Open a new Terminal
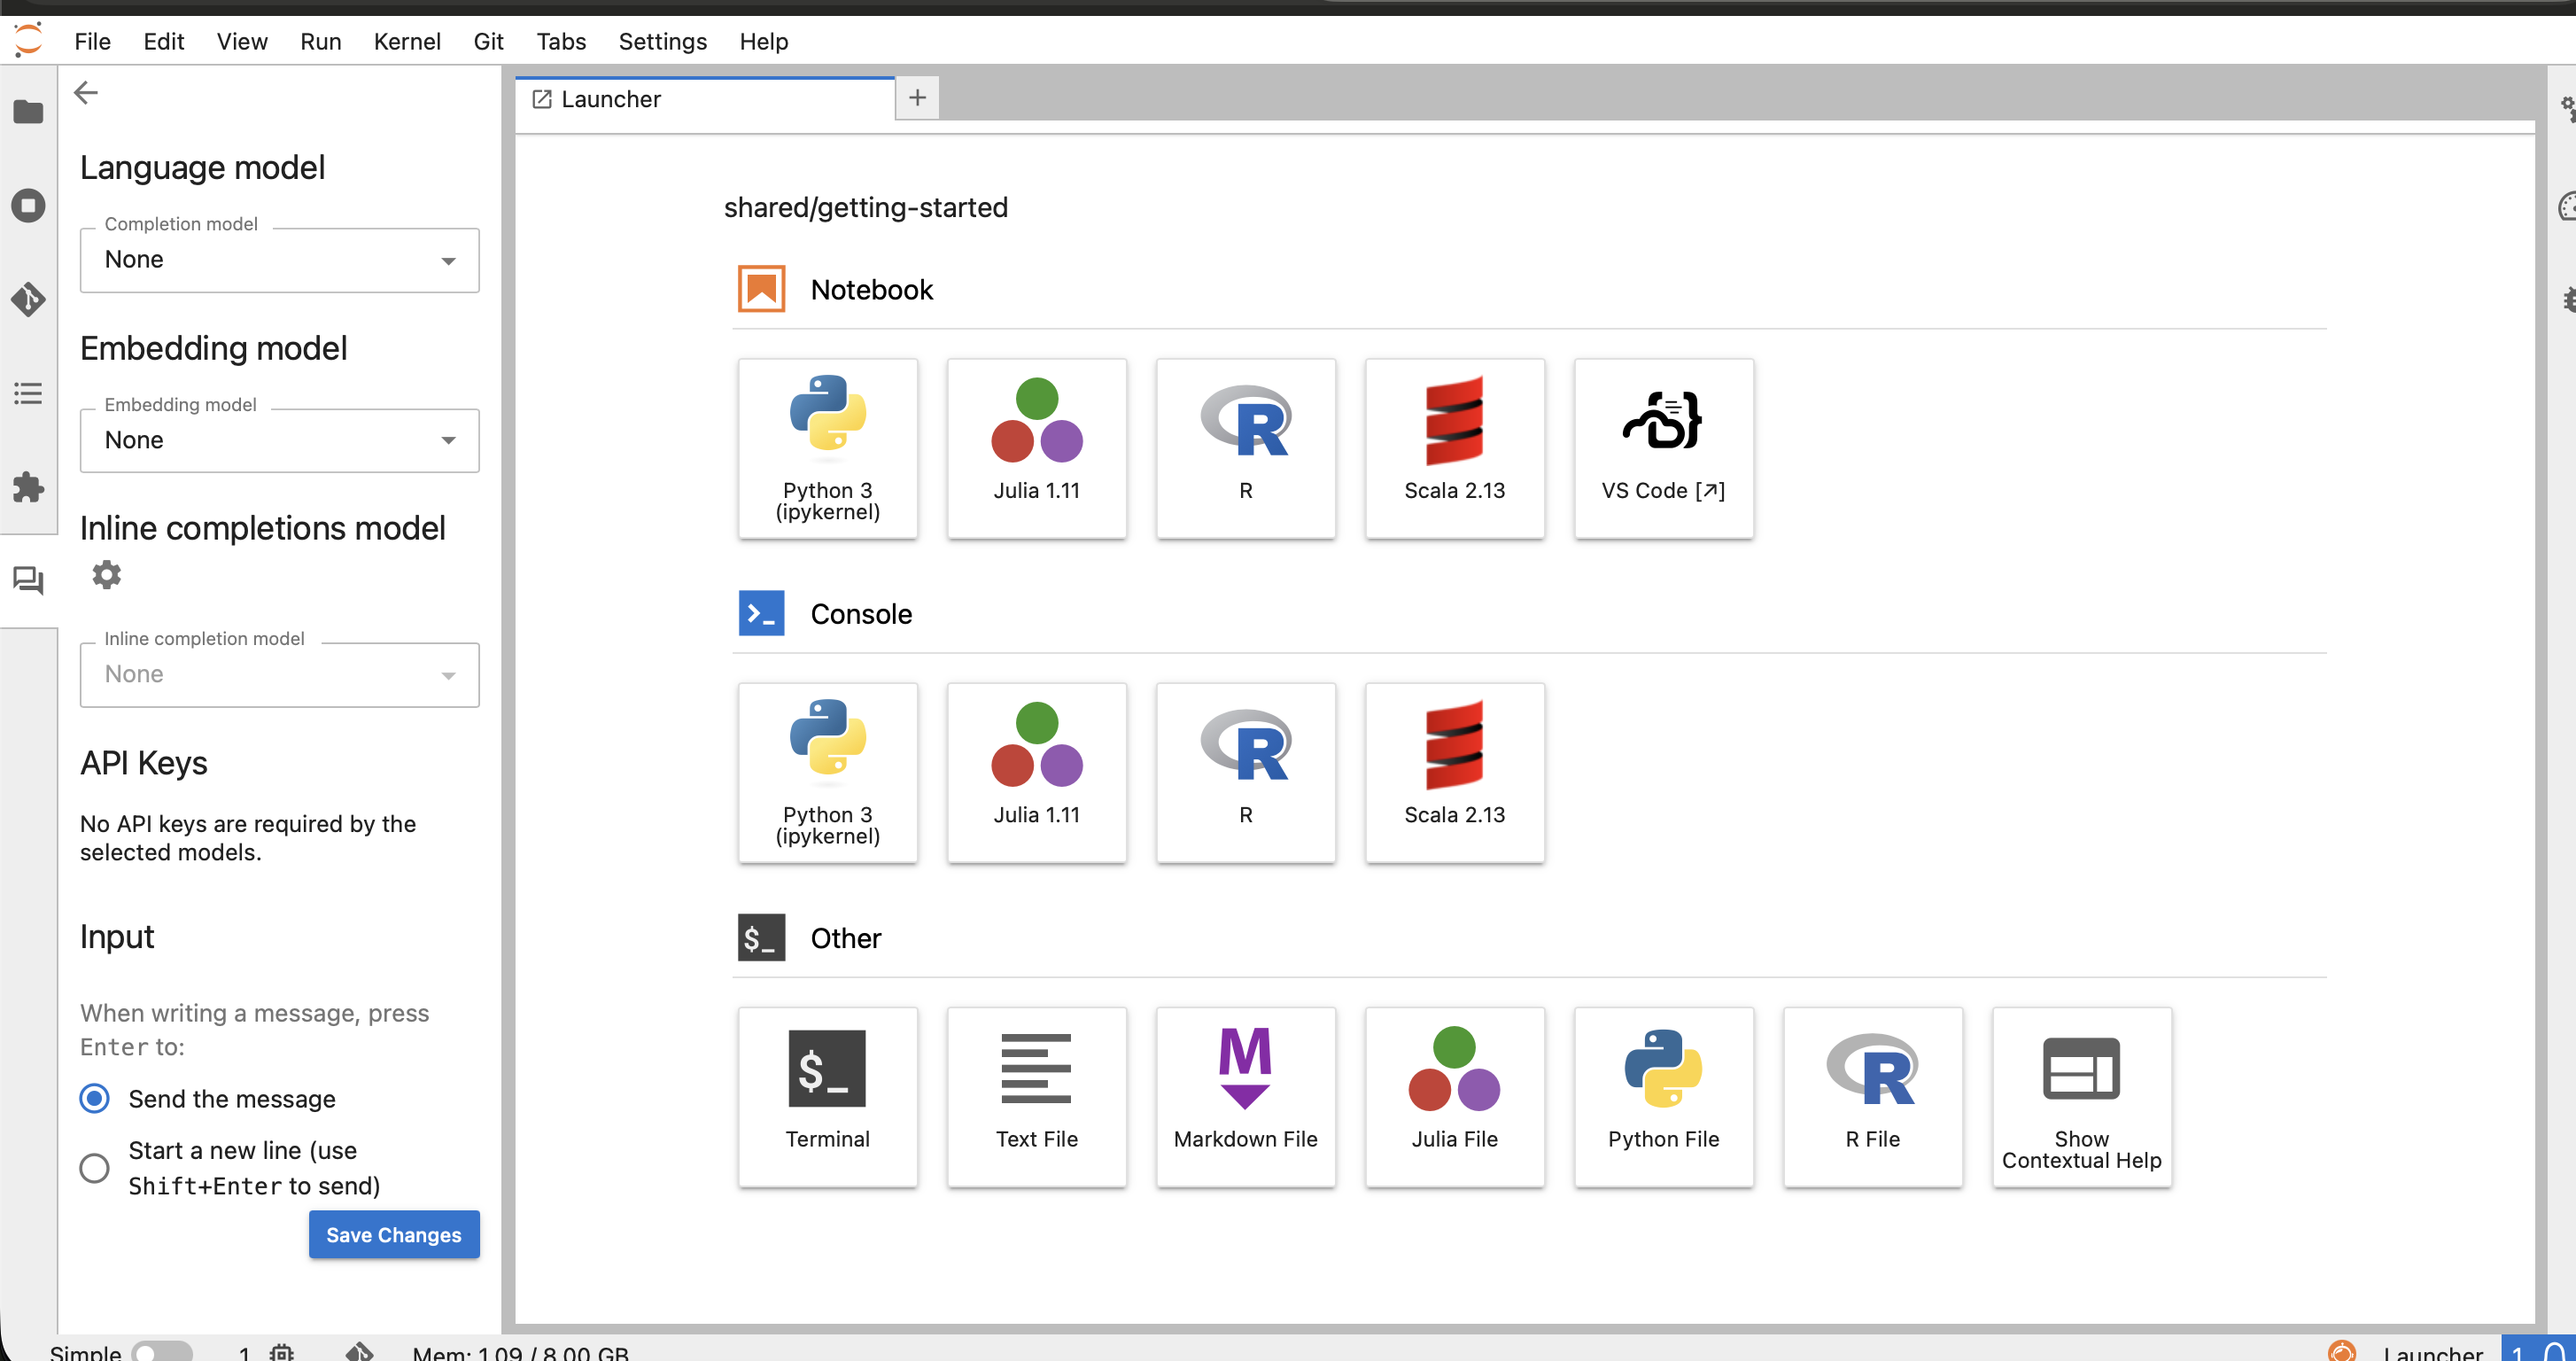The image size is (2576, 1361). [827, 1097]
